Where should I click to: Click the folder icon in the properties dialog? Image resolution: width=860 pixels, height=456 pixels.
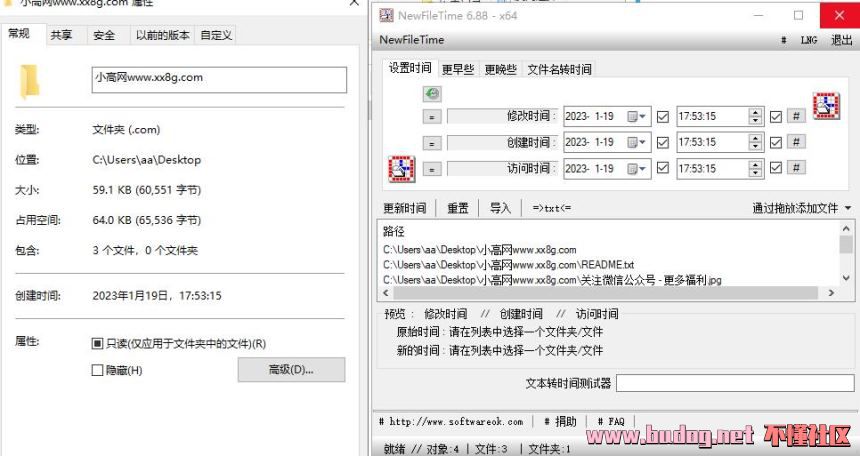tap(30, 81)
